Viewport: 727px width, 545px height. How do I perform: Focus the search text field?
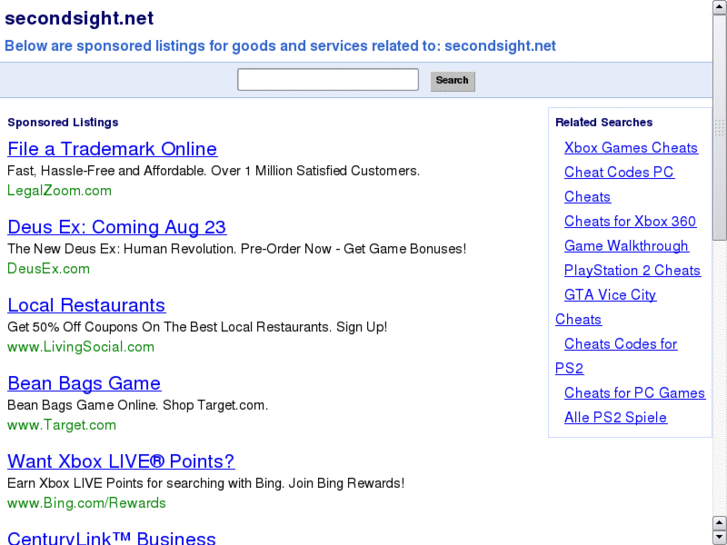[x=328, y=80]
